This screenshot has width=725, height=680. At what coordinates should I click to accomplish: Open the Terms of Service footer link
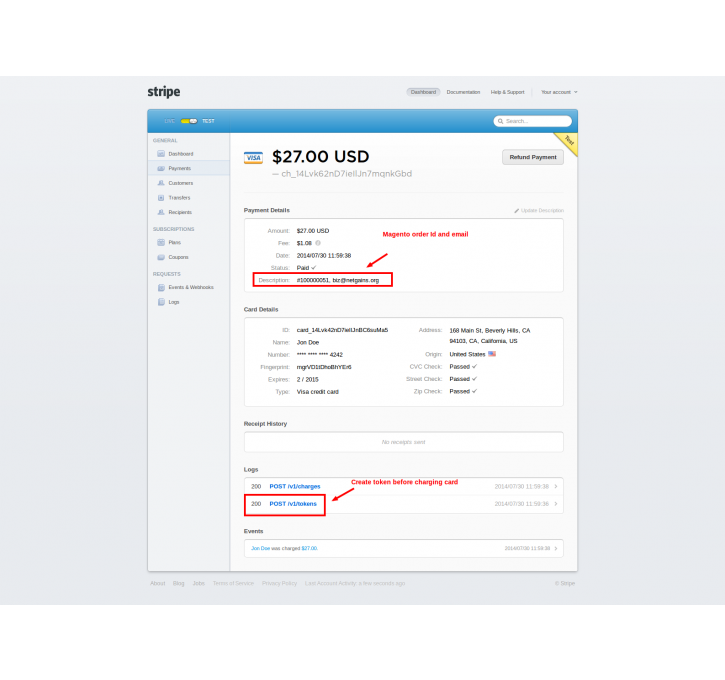[233, 583]
